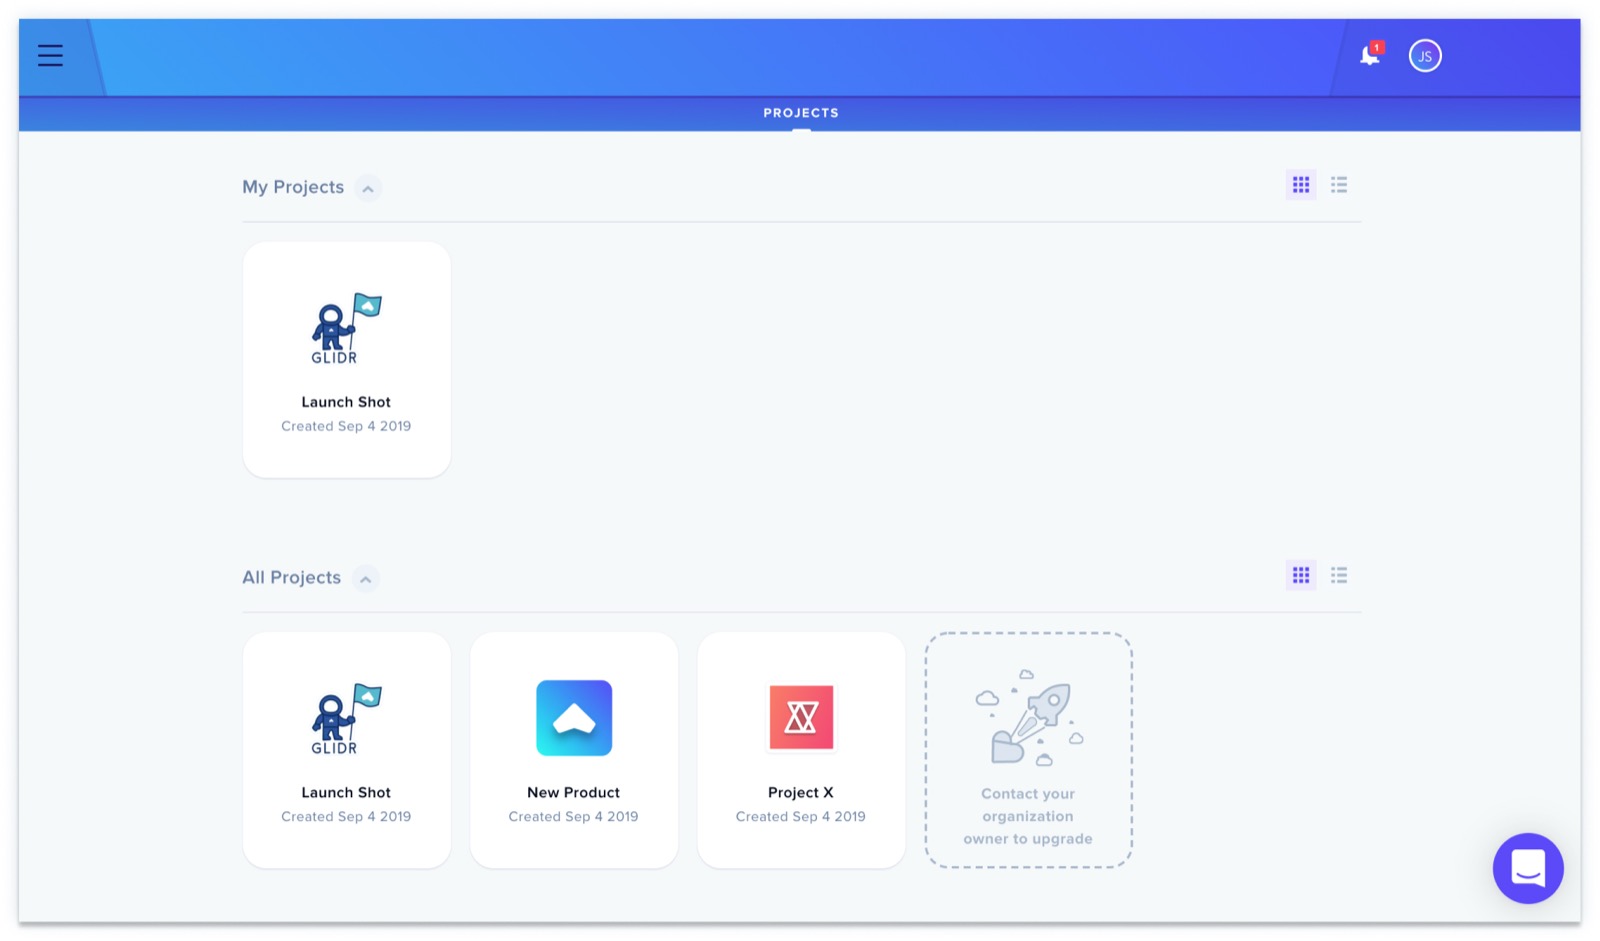The image size is (1600, 941).
Task: Click the New Product logo icon
Action: [574, 718]
